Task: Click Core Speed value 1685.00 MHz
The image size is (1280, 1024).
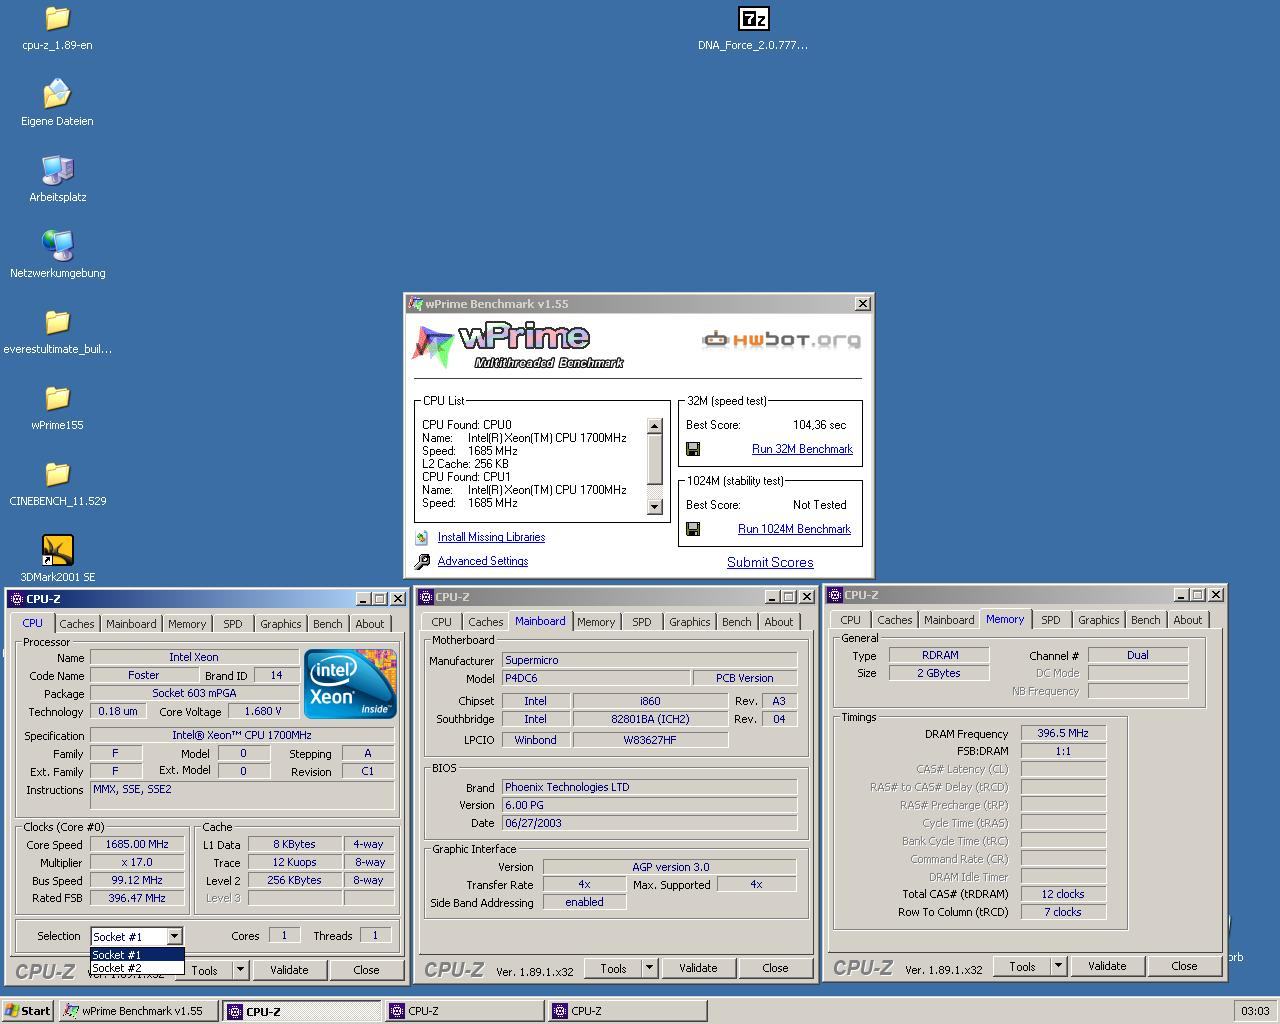Action: [x=137, y=844]
